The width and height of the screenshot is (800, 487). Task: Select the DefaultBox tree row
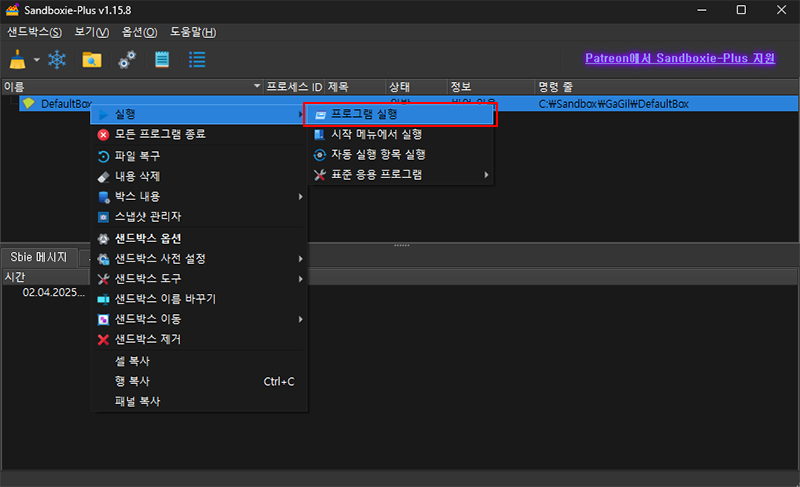tap(409, 104)
